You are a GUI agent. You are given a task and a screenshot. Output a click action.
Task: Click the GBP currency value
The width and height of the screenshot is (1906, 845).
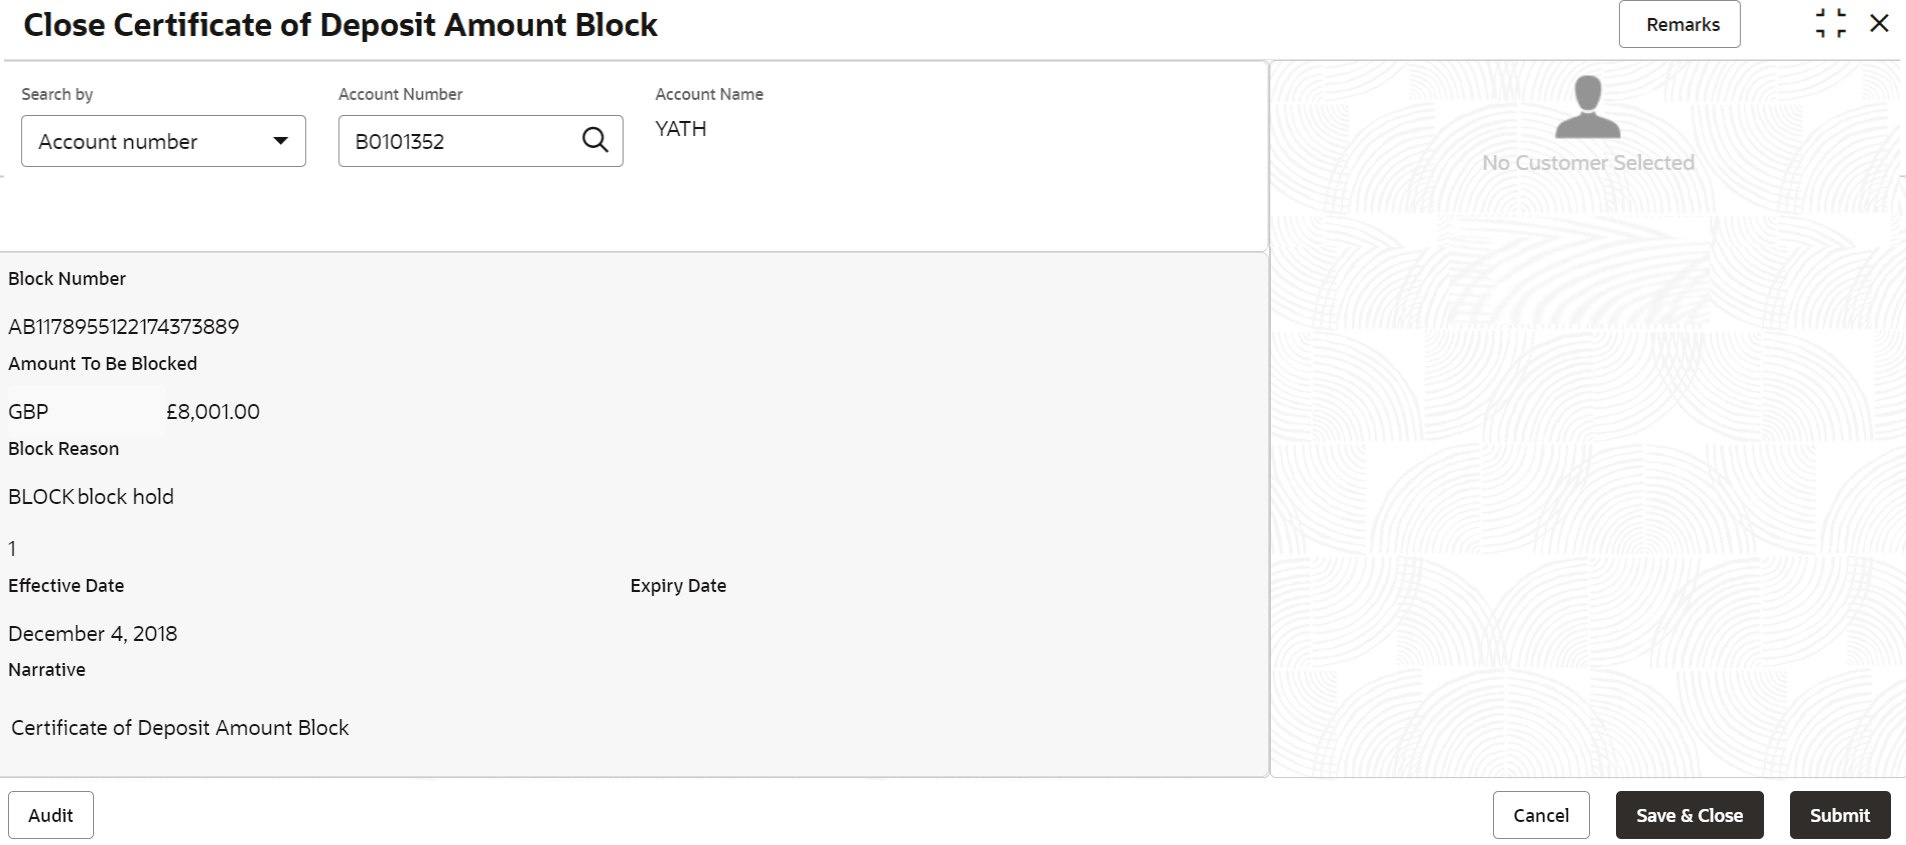[28, 412]
